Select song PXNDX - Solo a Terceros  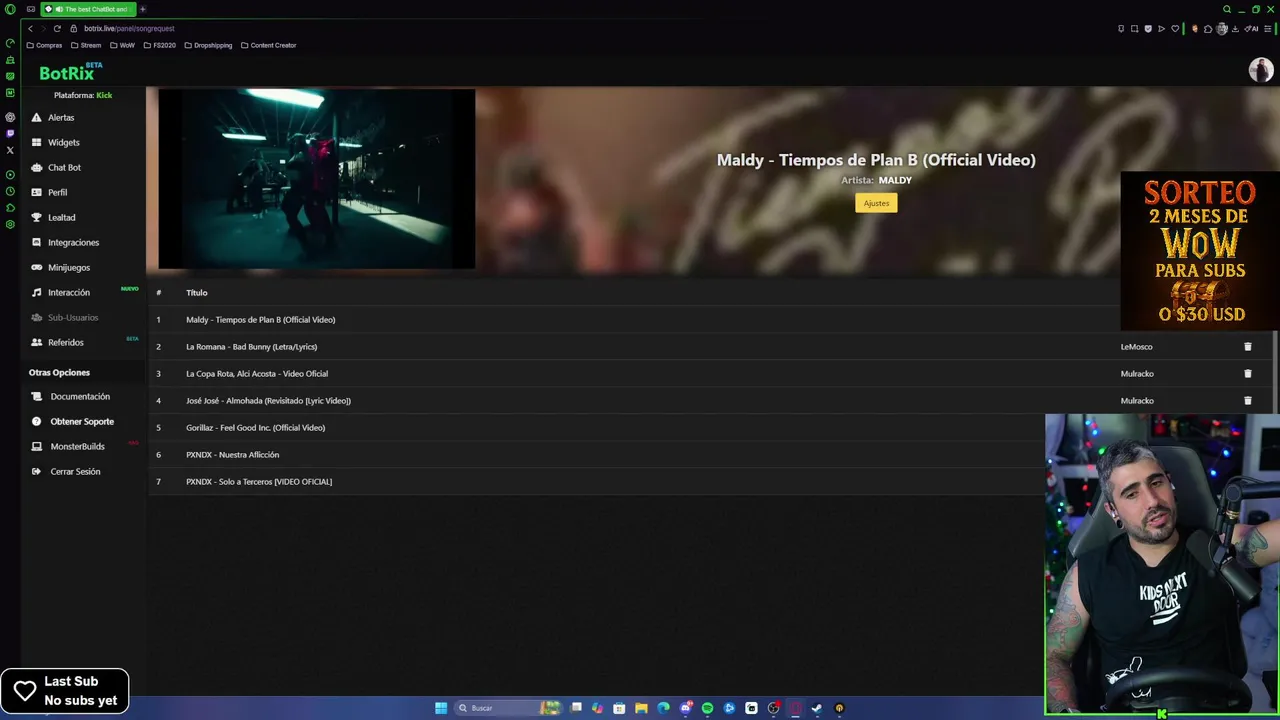click(259, 482)
